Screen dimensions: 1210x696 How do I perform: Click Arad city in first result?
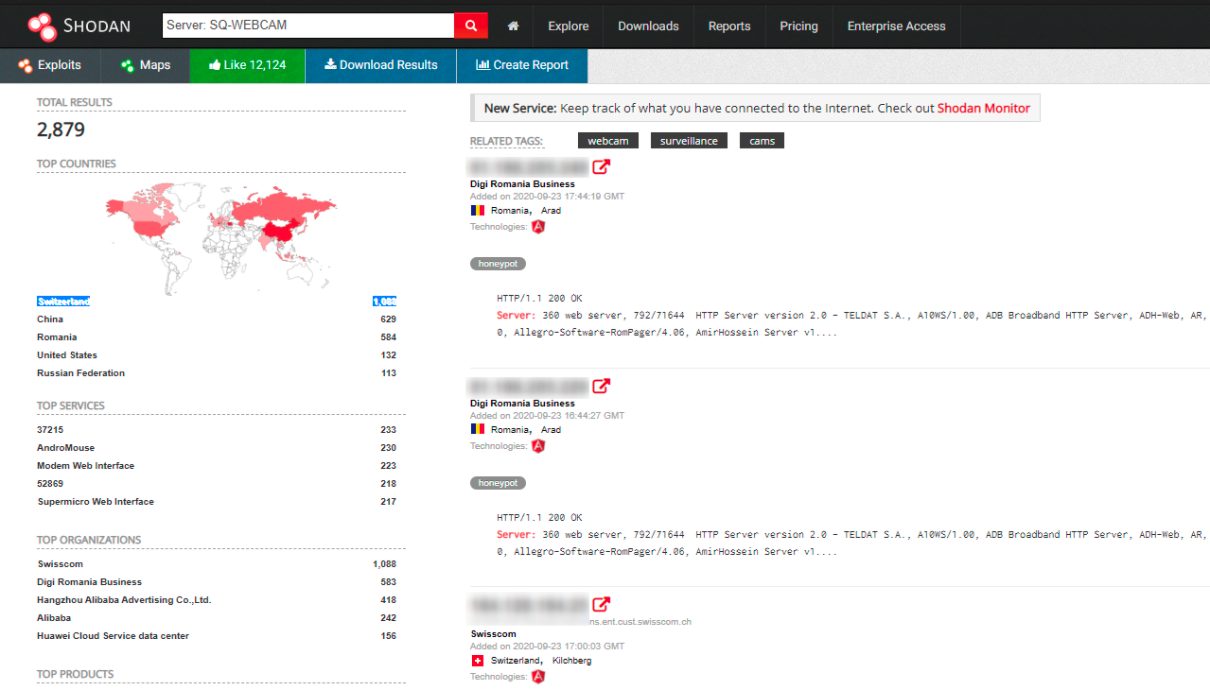click(551, 211)
